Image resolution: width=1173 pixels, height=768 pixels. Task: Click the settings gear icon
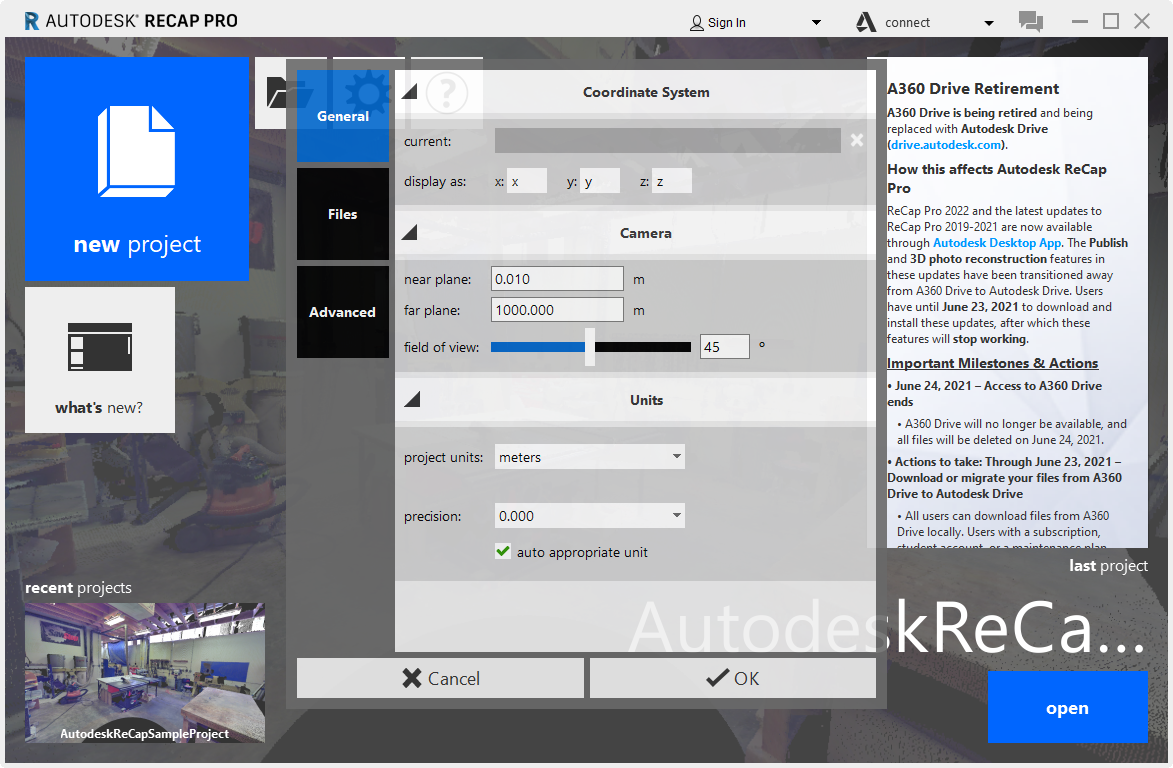[368, 93]
